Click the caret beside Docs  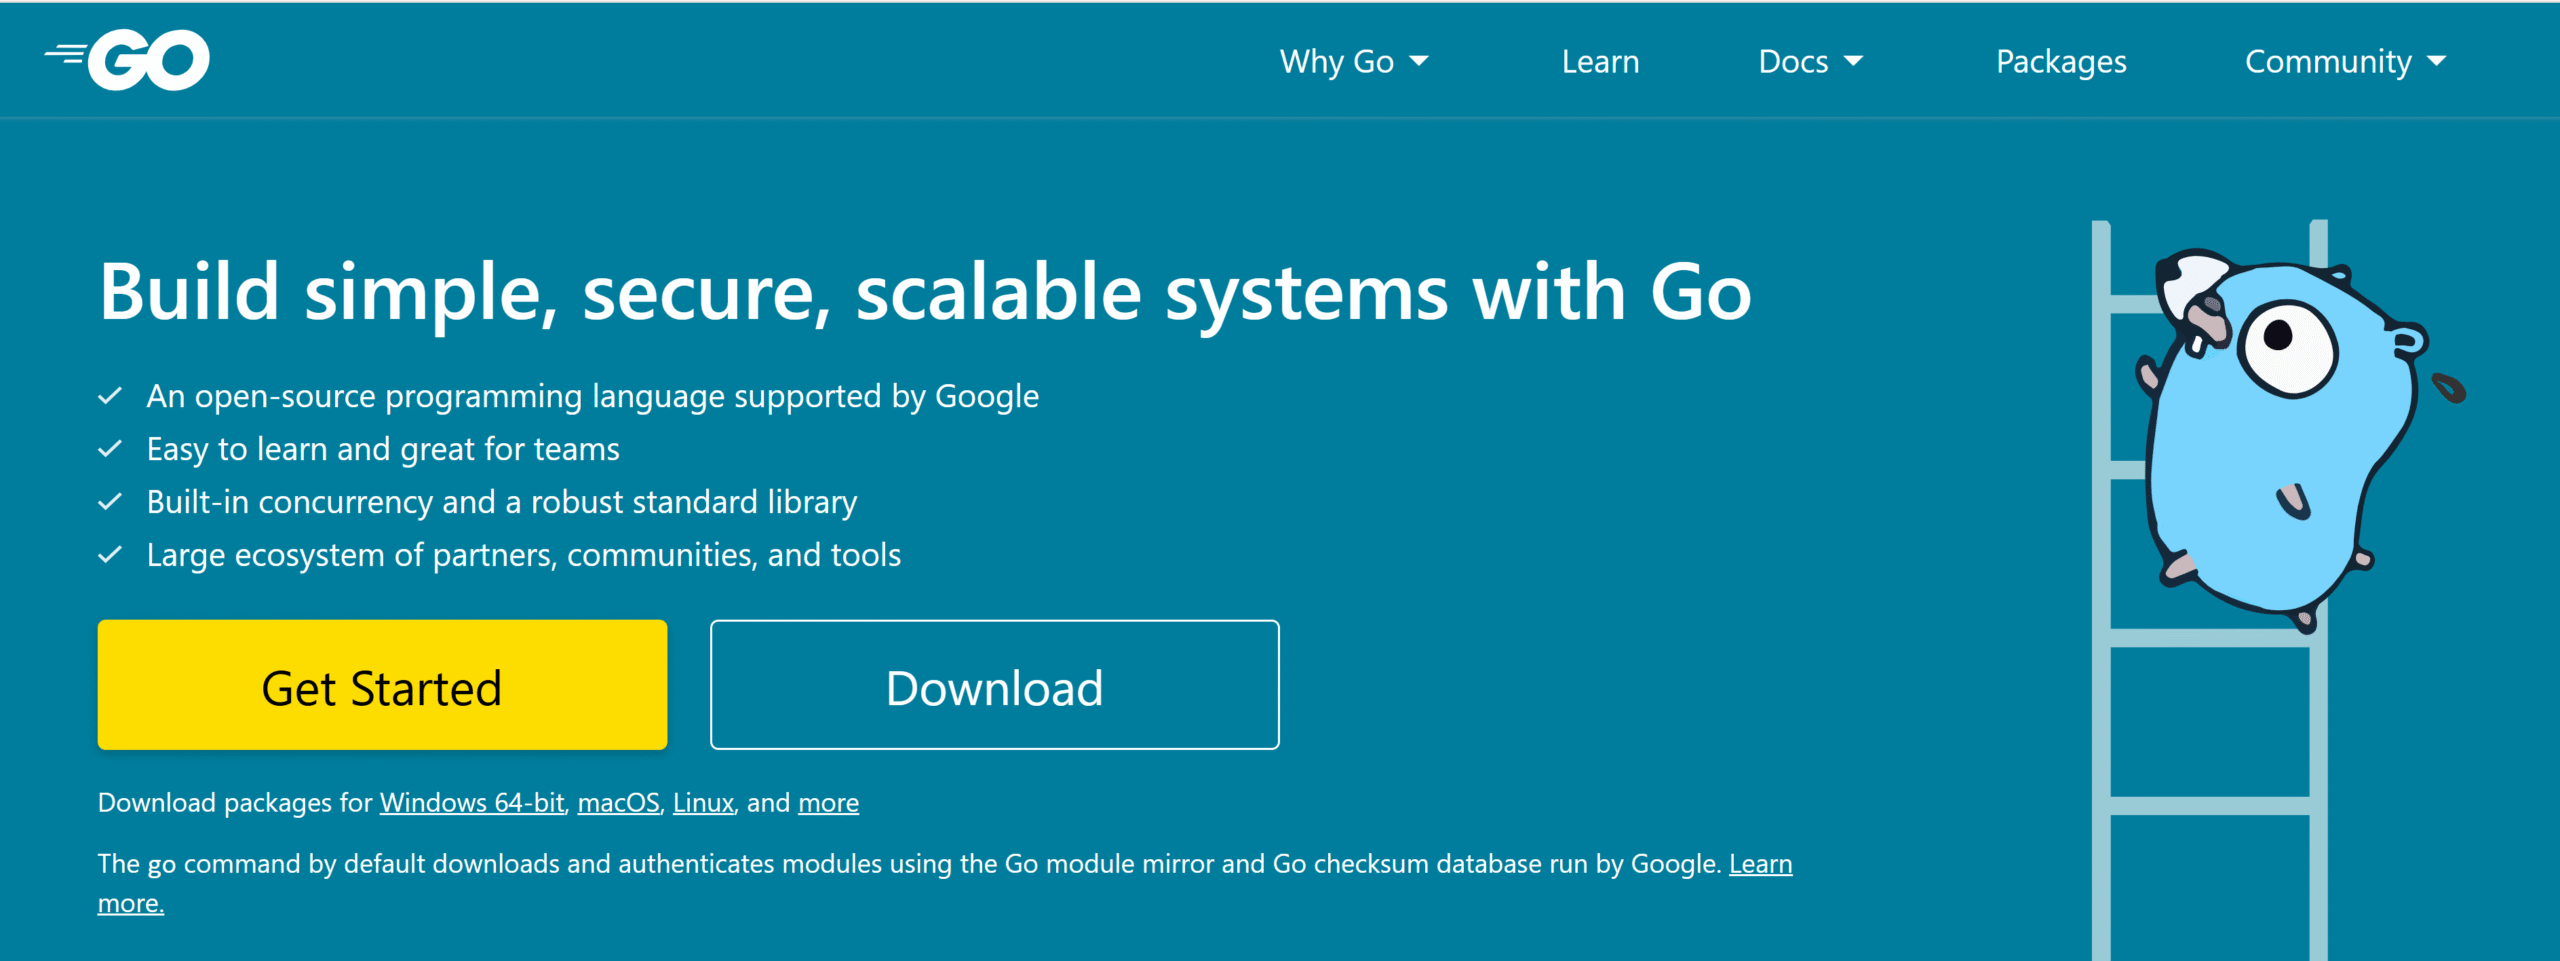1853,61
